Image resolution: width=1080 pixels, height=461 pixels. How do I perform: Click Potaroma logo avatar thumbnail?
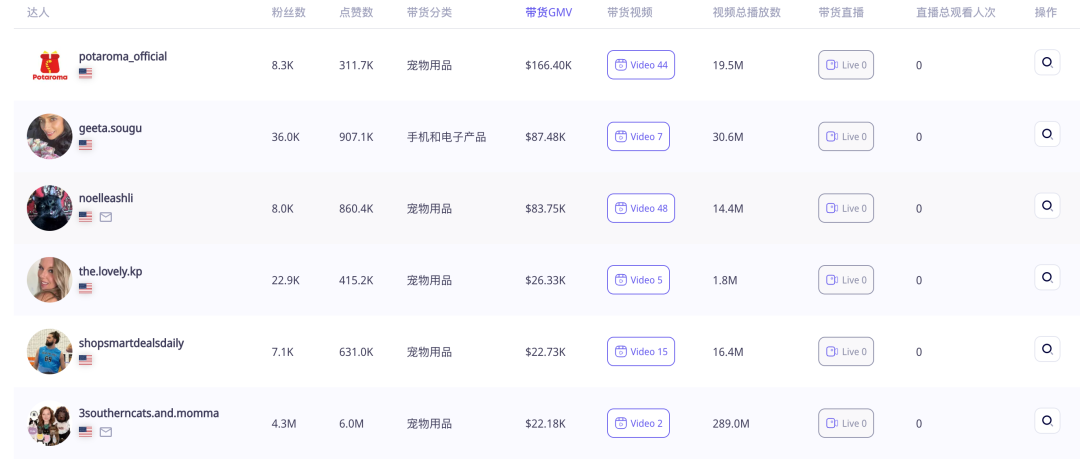pos(50,65)
